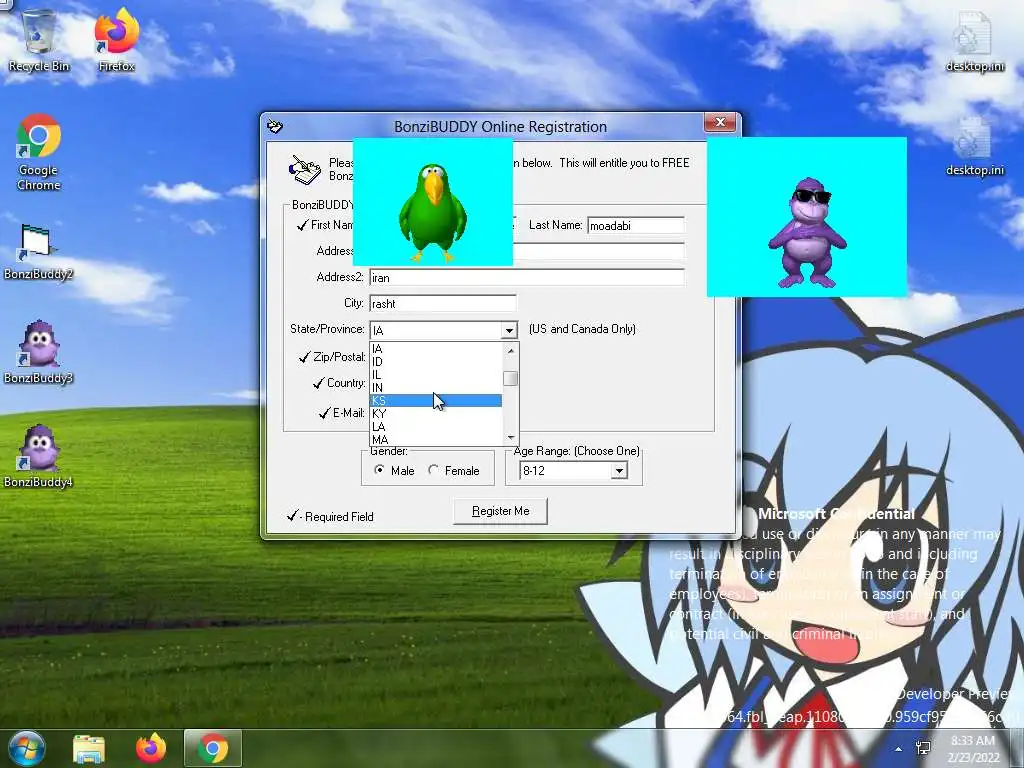Click the Address2 field containing iran
This screenshot has width=1024, height=768.
pyautogui.click(x=527, y=278)
